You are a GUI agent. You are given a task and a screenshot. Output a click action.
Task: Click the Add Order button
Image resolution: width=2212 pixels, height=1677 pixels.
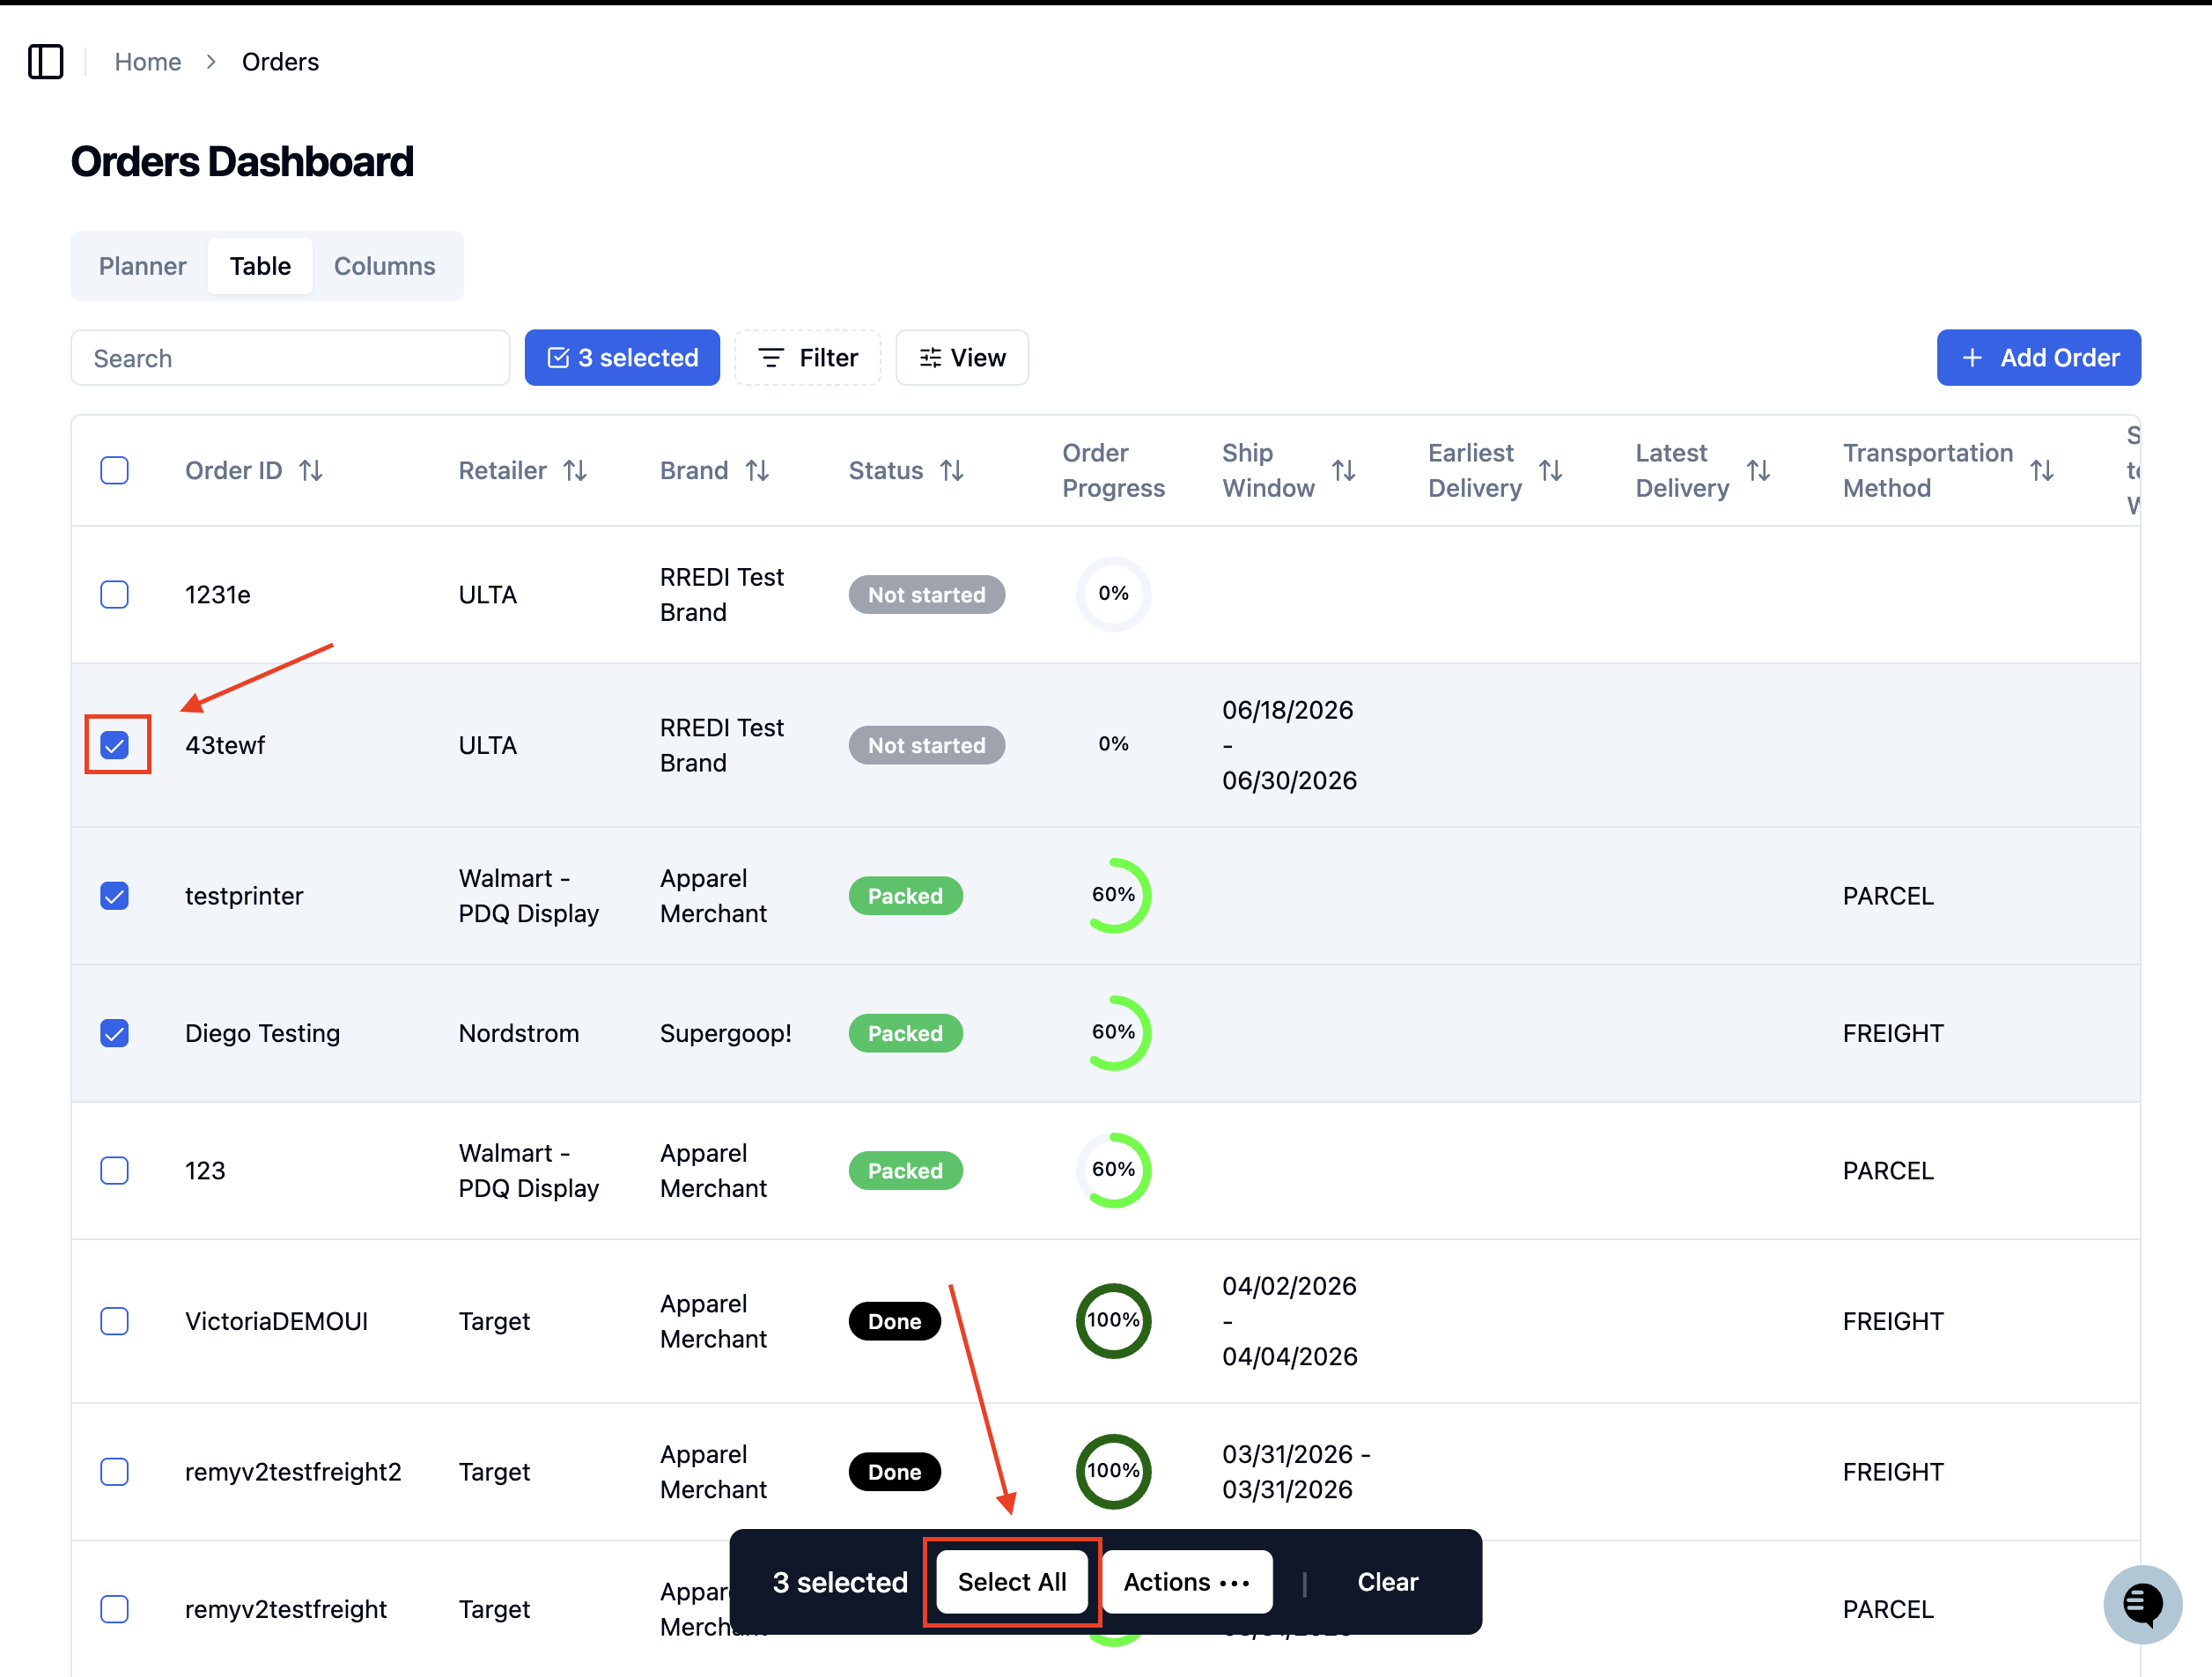point(2038,357)
